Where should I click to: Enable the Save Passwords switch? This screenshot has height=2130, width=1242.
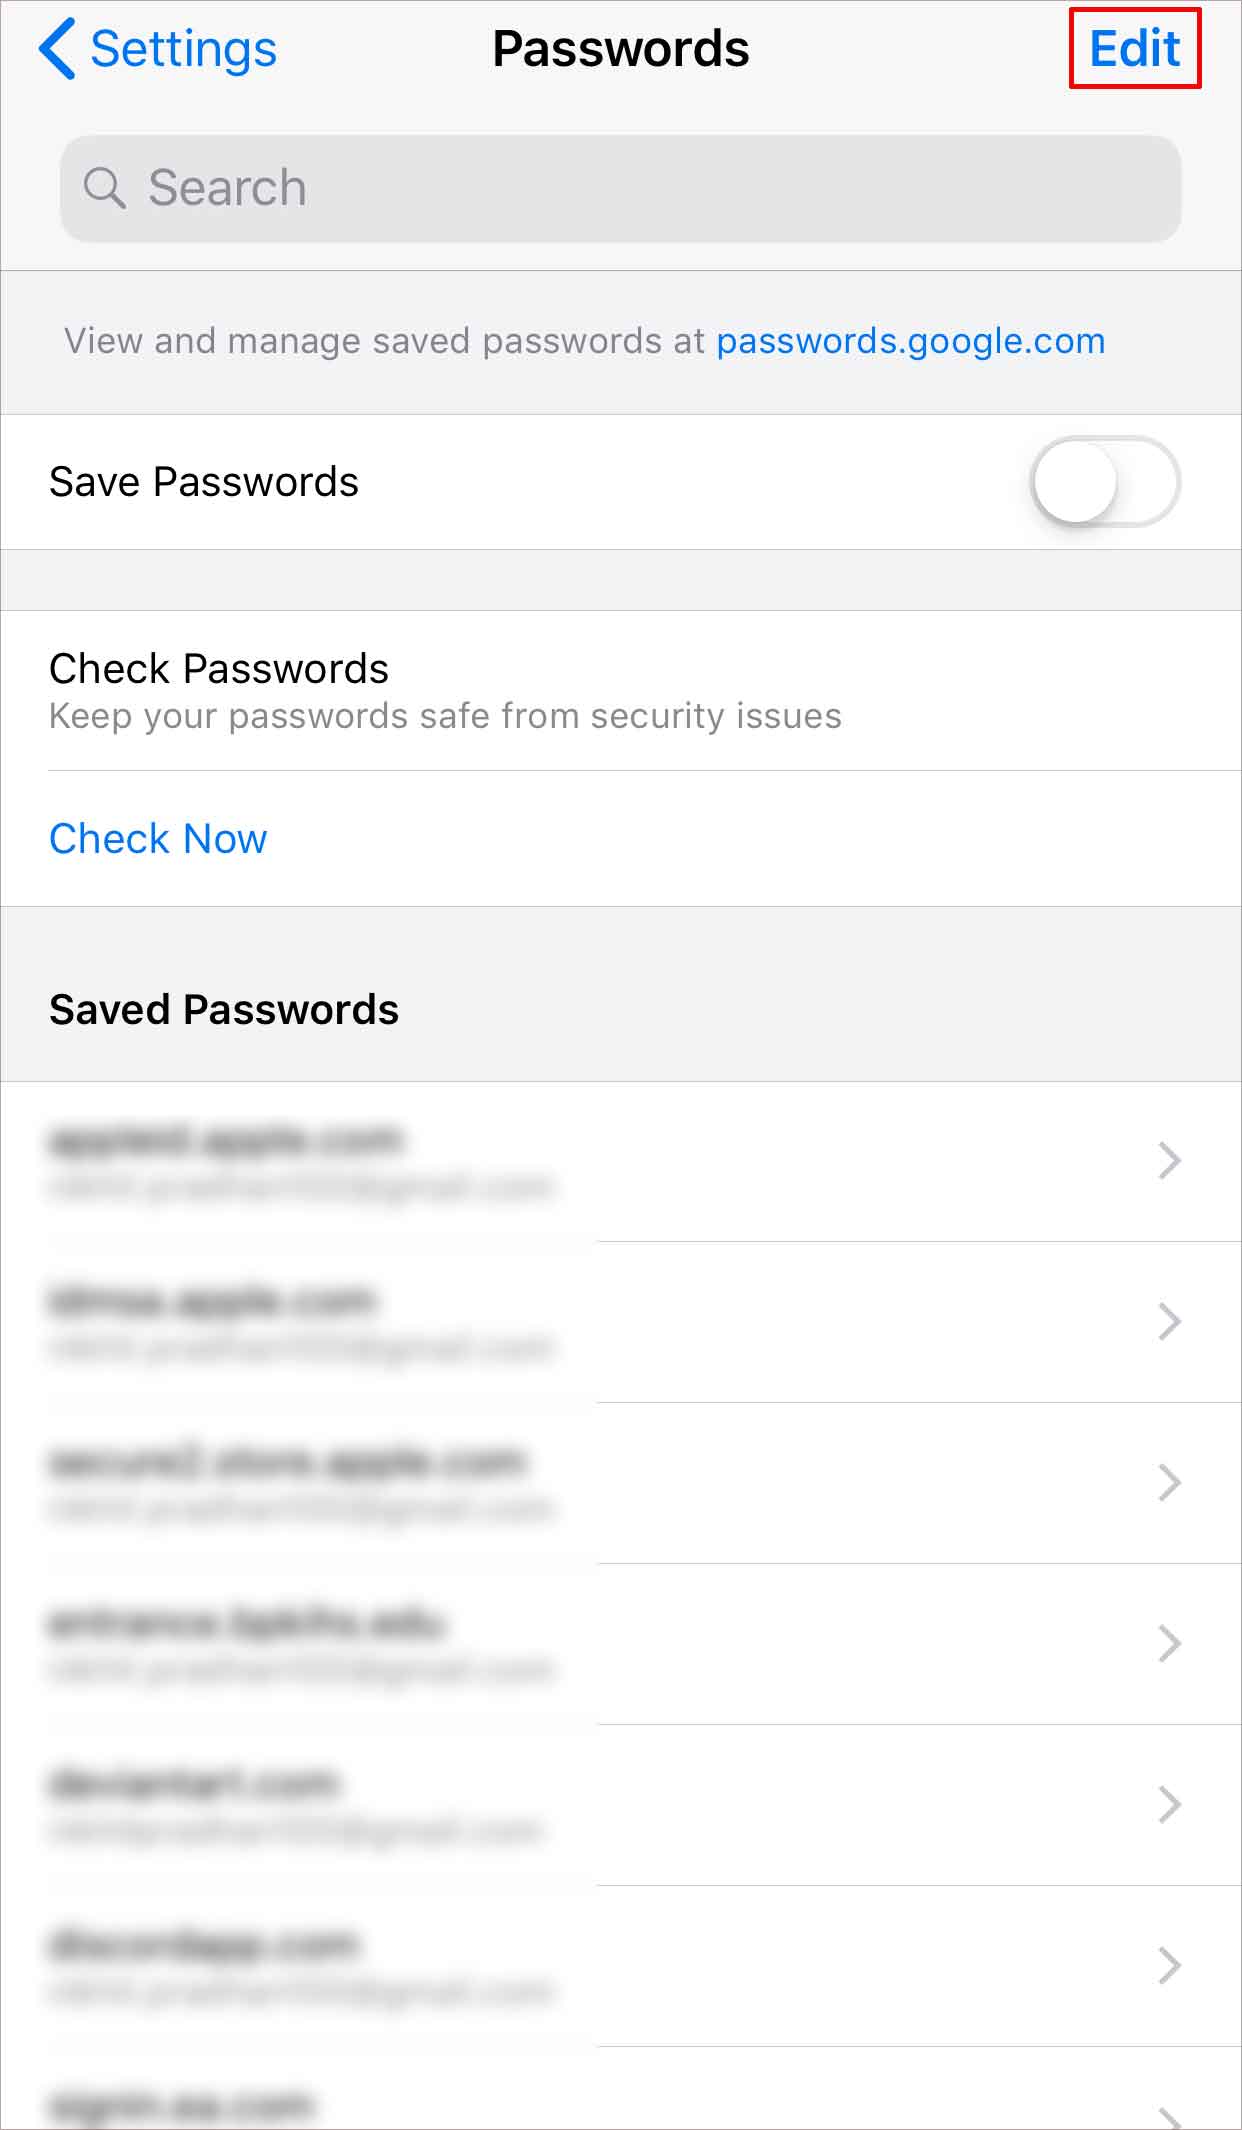[x=1104, y=482]
